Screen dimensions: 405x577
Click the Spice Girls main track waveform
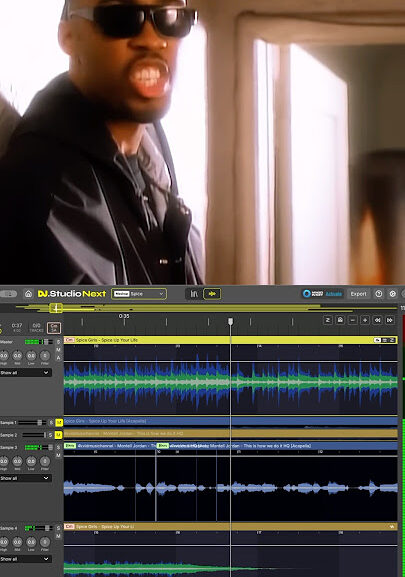coord(231,382)
